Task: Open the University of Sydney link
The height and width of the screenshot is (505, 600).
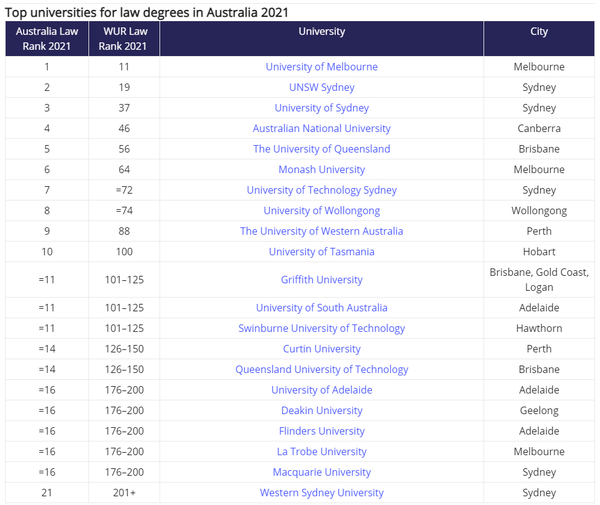Action: [x=321, y=108]
